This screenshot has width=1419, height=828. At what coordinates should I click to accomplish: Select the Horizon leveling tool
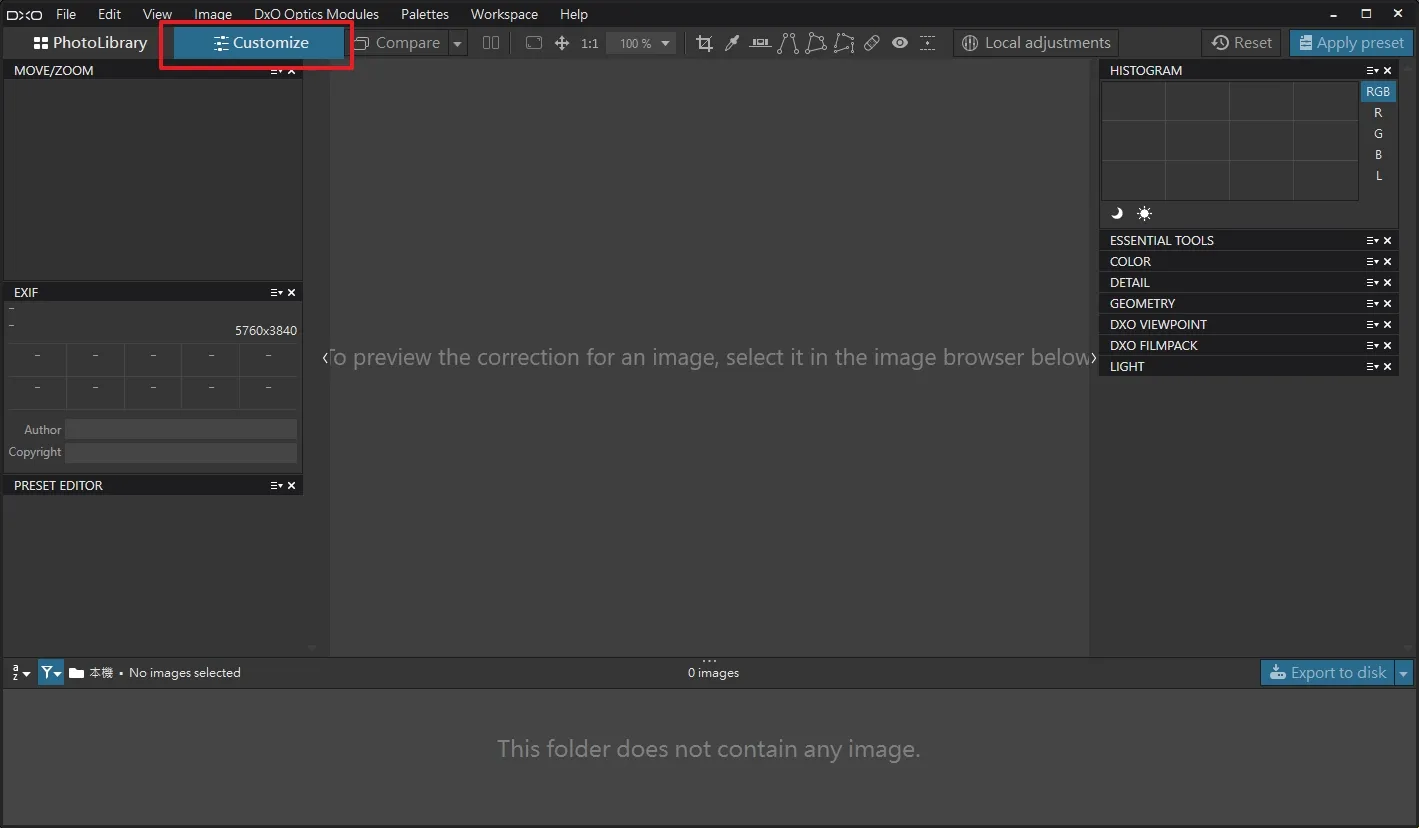[760, 43]
